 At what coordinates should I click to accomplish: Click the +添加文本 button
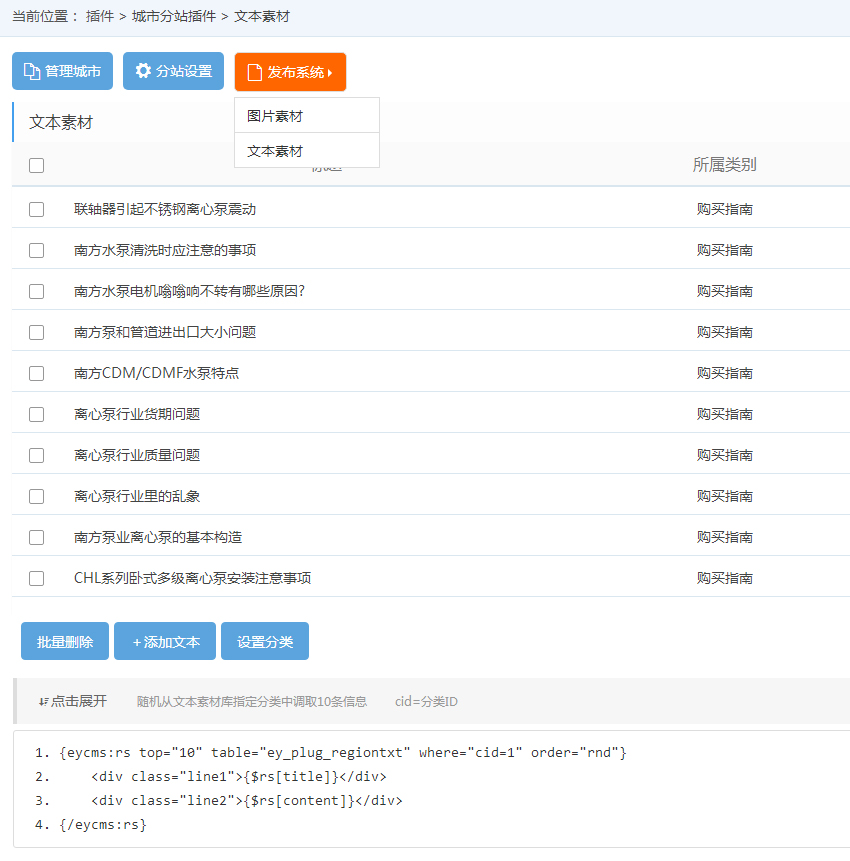(166, 642)
